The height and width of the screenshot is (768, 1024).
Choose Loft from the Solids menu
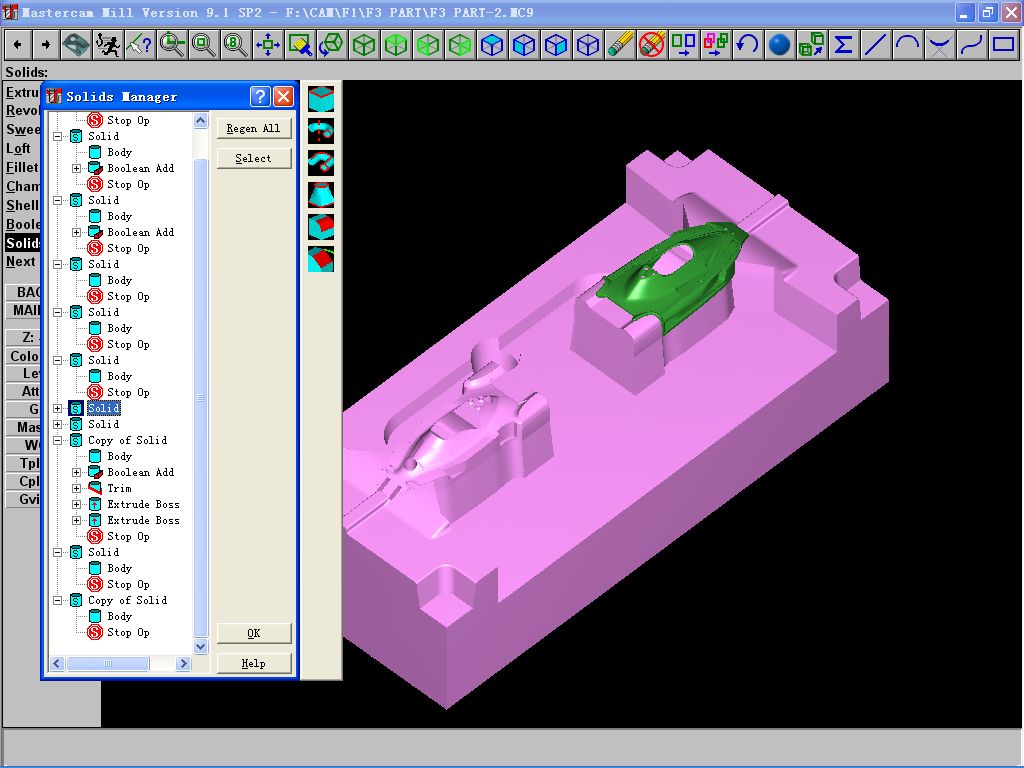(19, 149)
